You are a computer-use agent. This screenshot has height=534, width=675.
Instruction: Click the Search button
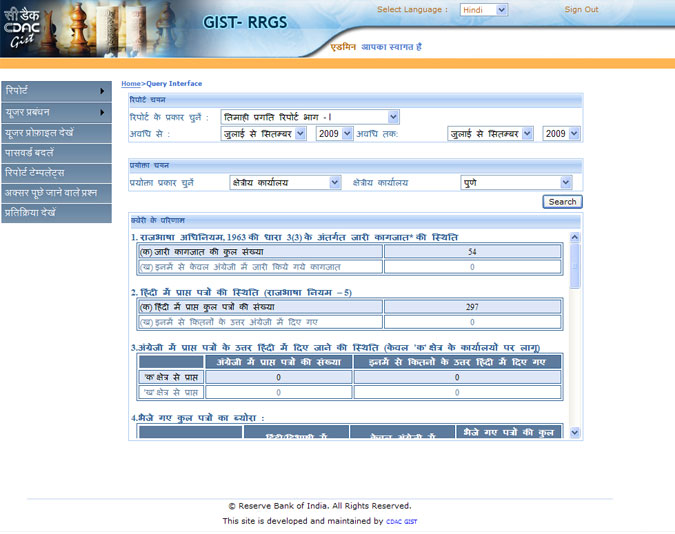[562, 202]
